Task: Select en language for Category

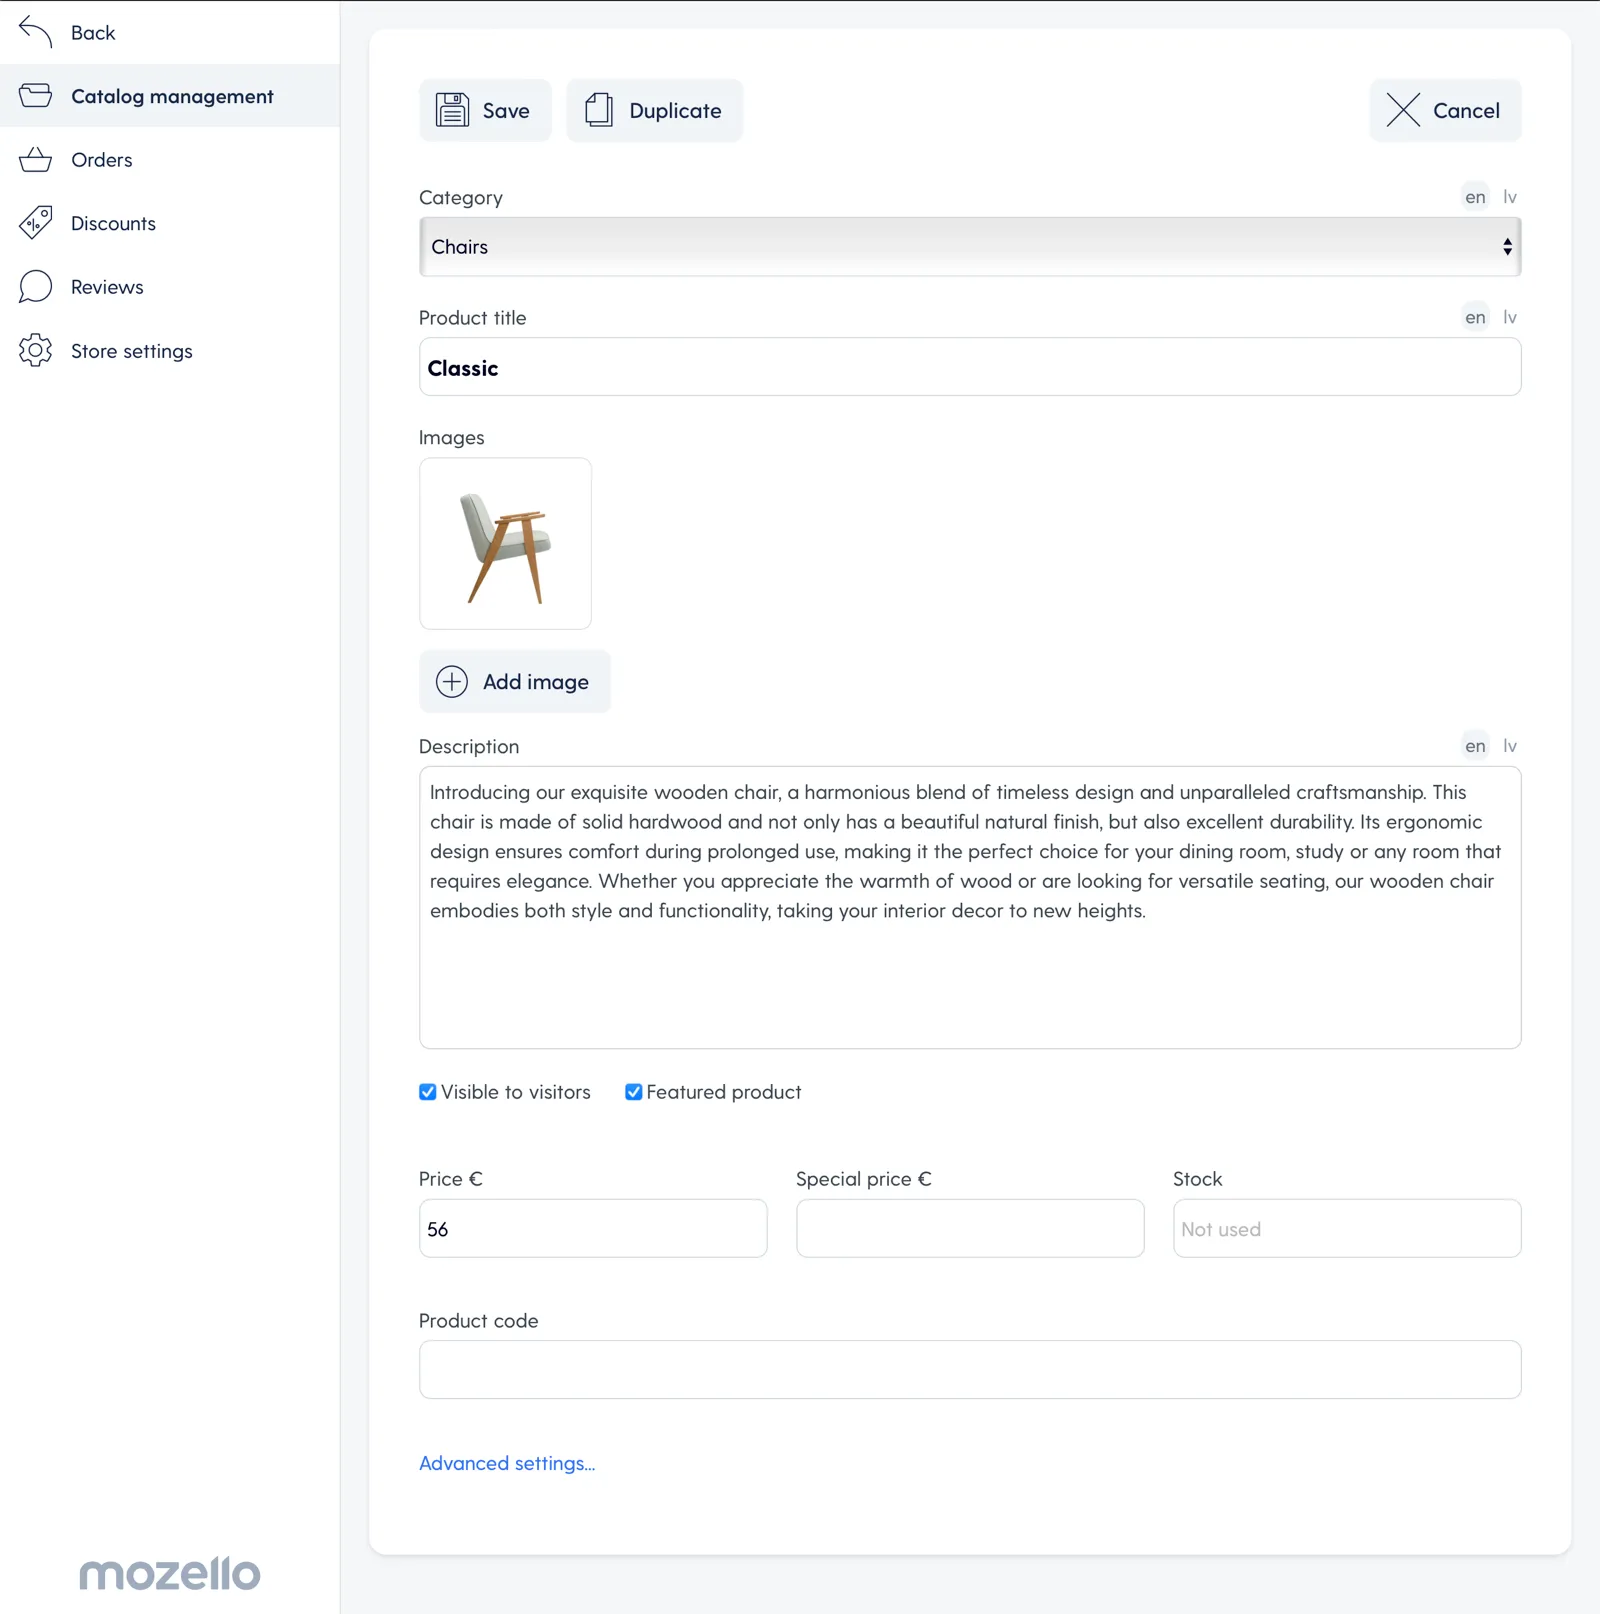Action: click(x=1475, y=197)
